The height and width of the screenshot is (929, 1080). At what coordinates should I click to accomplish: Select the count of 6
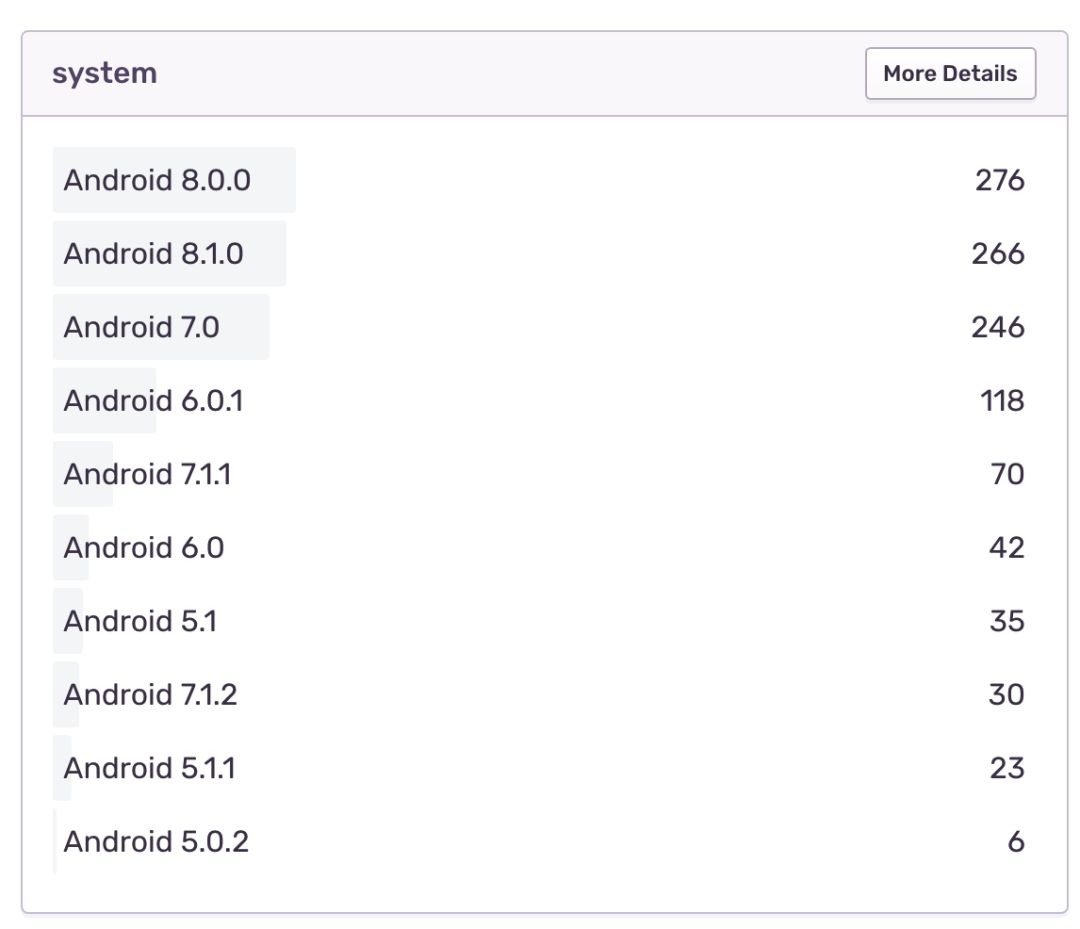[1016, 842]
